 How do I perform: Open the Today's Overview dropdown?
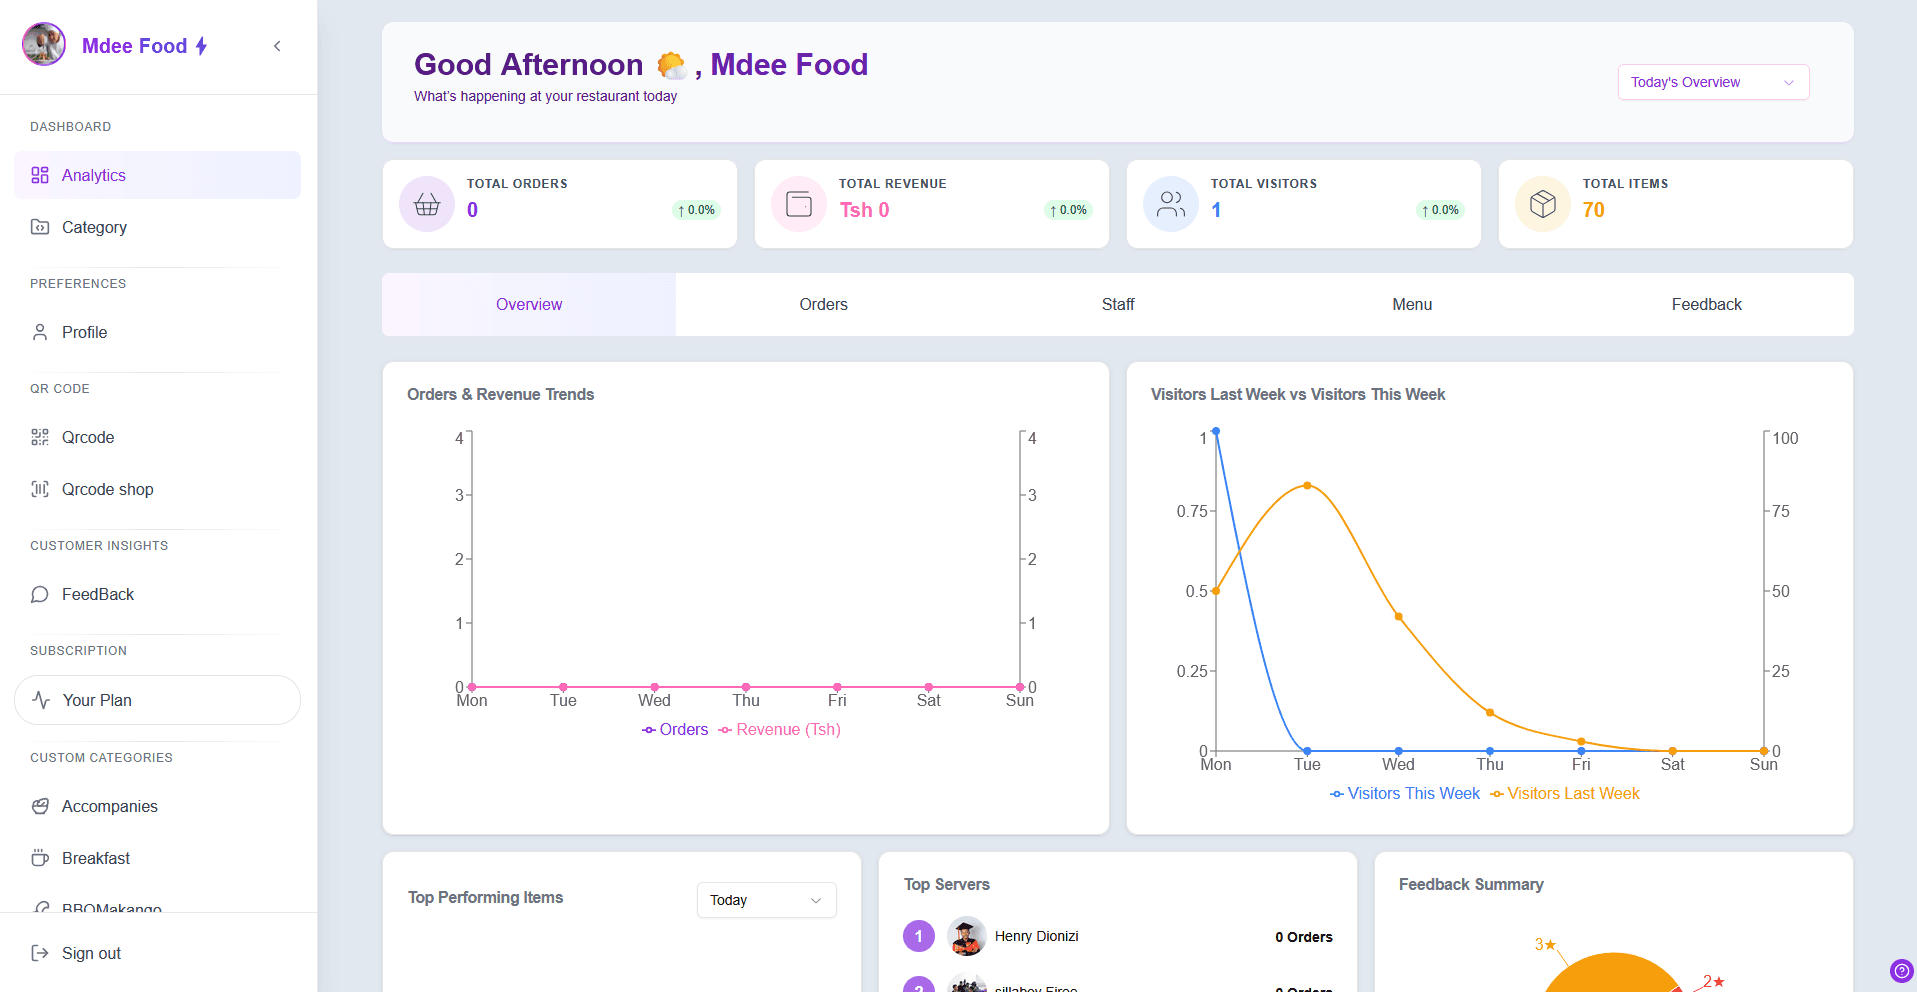coord(1712,82)
